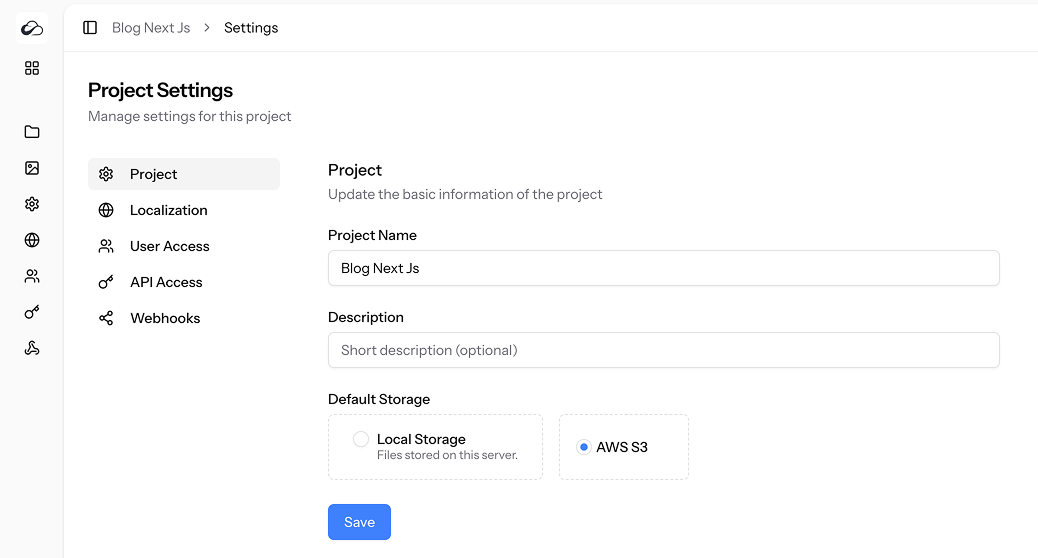Open the users icon in left sidebar
Screen dimensions: 1038x558
click(x=32, y=276)
